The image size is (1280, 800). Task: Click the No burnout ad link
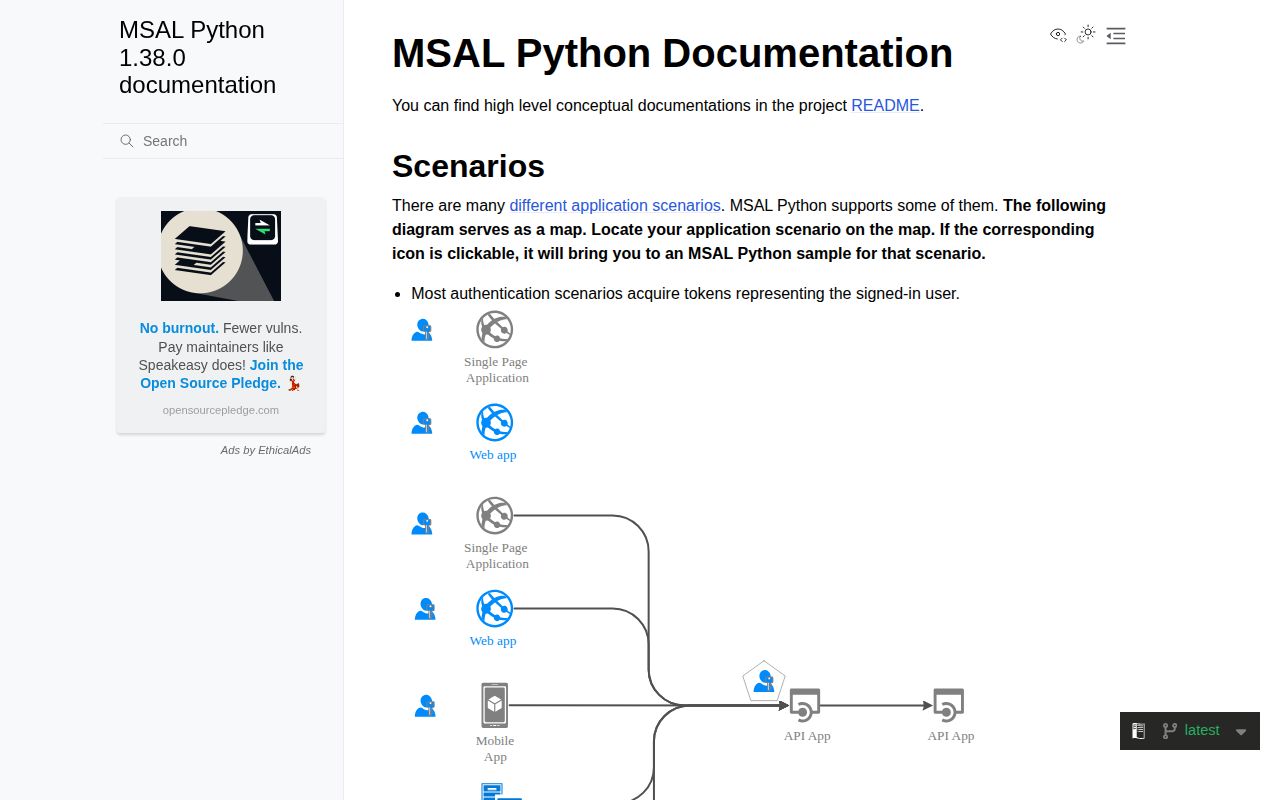point(179,328)
